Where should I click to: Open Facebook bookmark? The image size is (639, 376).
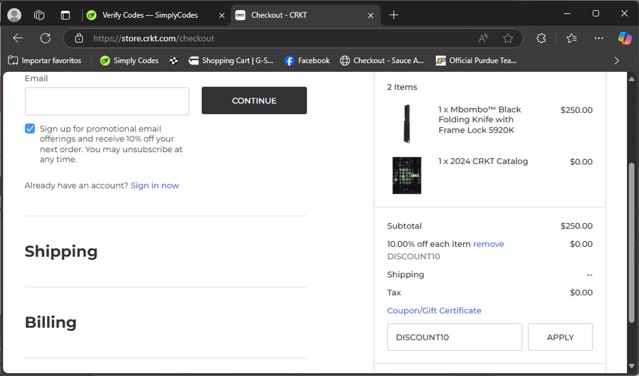[307, 61]
